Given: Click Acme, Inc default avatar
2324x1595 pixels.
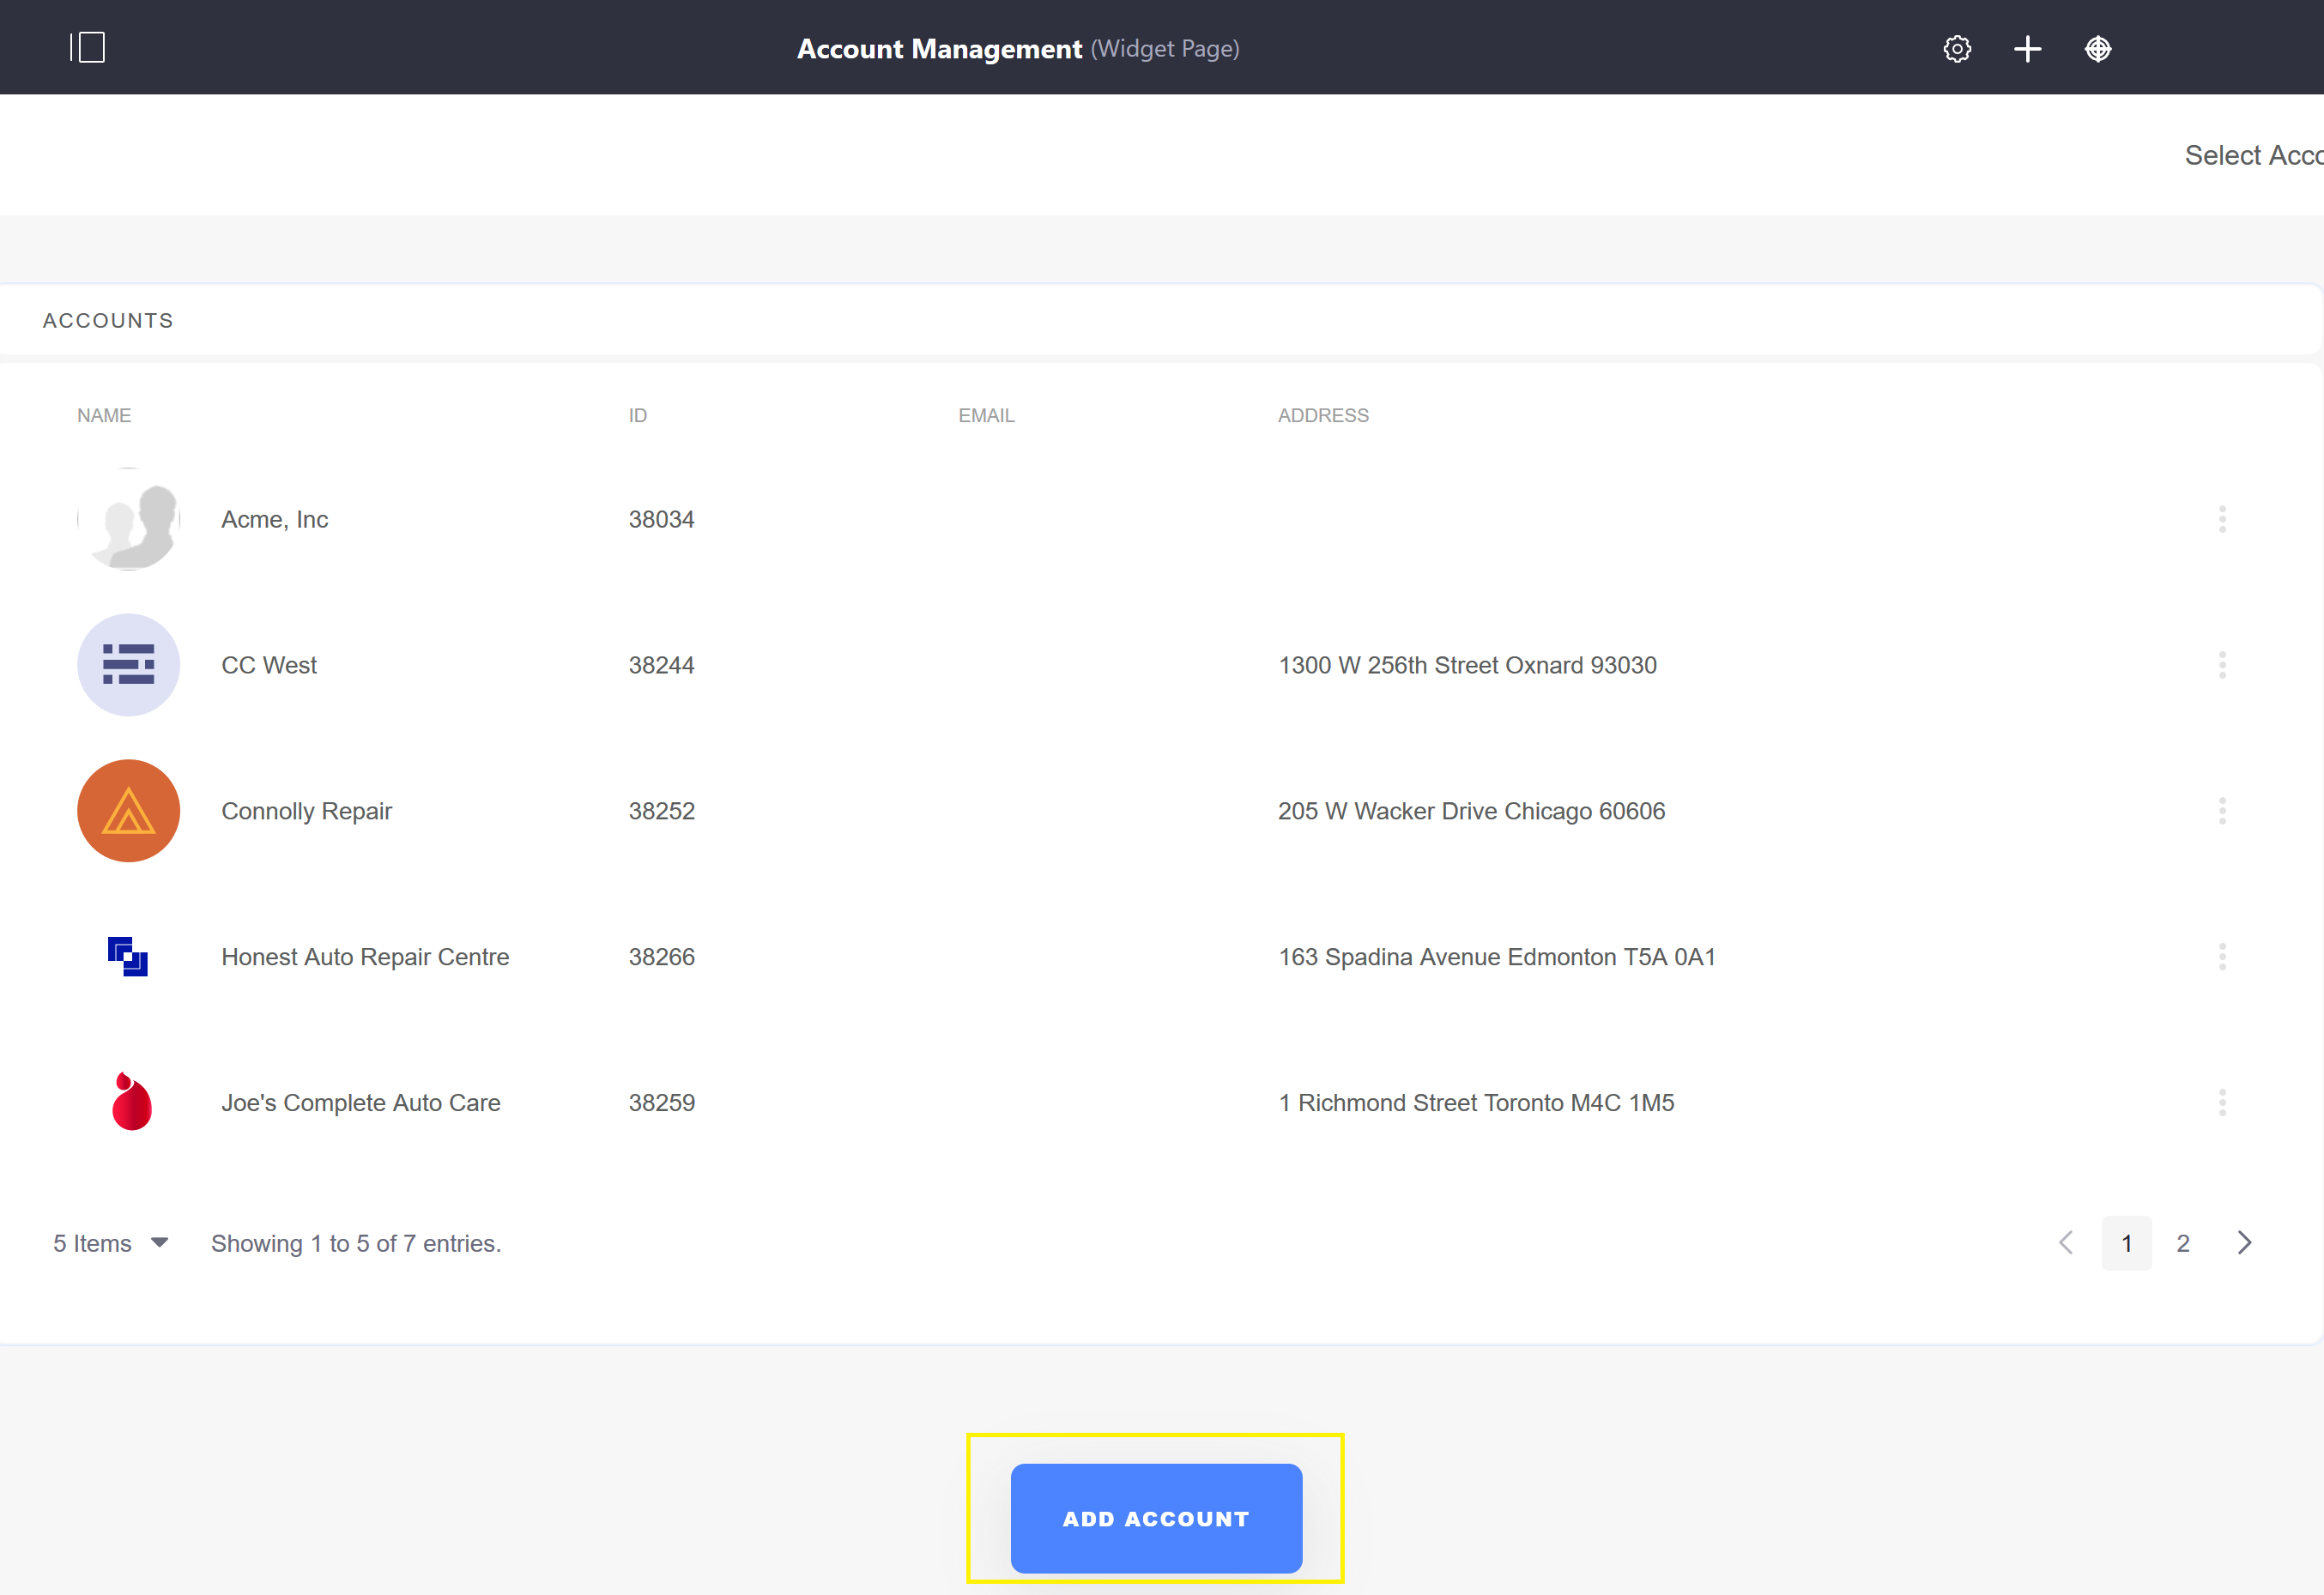Looking at the screenshot, I should (129, 519).
